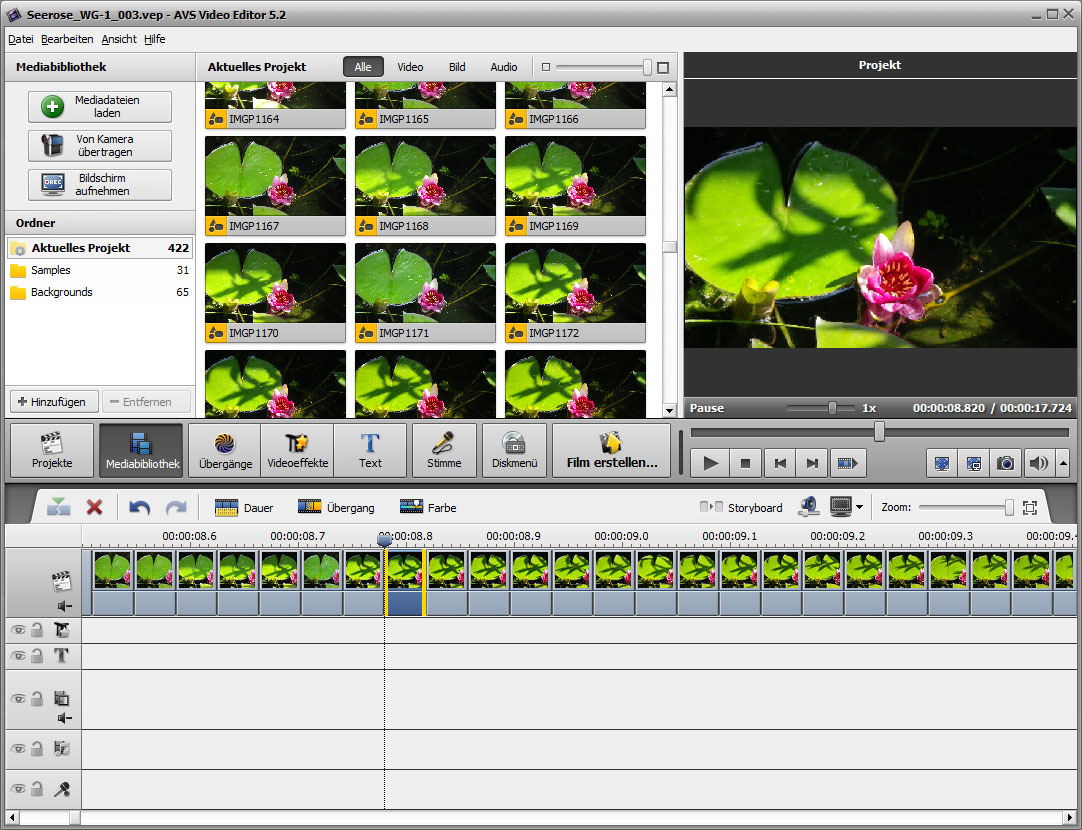Image resolution: width=1082 pixels, height=830 pixels.
Task: Click the undo arrow in timeline toolbar
Action: [x=140, y=508]
